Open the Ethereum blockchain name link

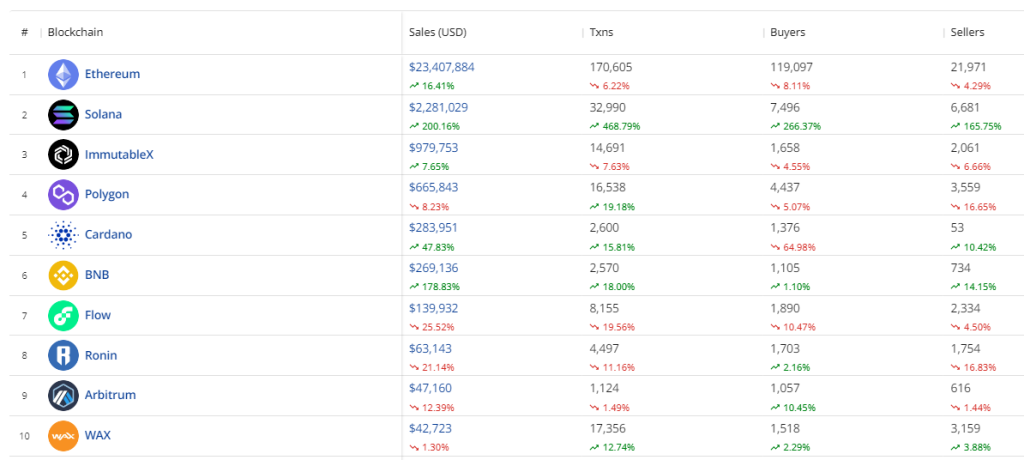[112, 75]
